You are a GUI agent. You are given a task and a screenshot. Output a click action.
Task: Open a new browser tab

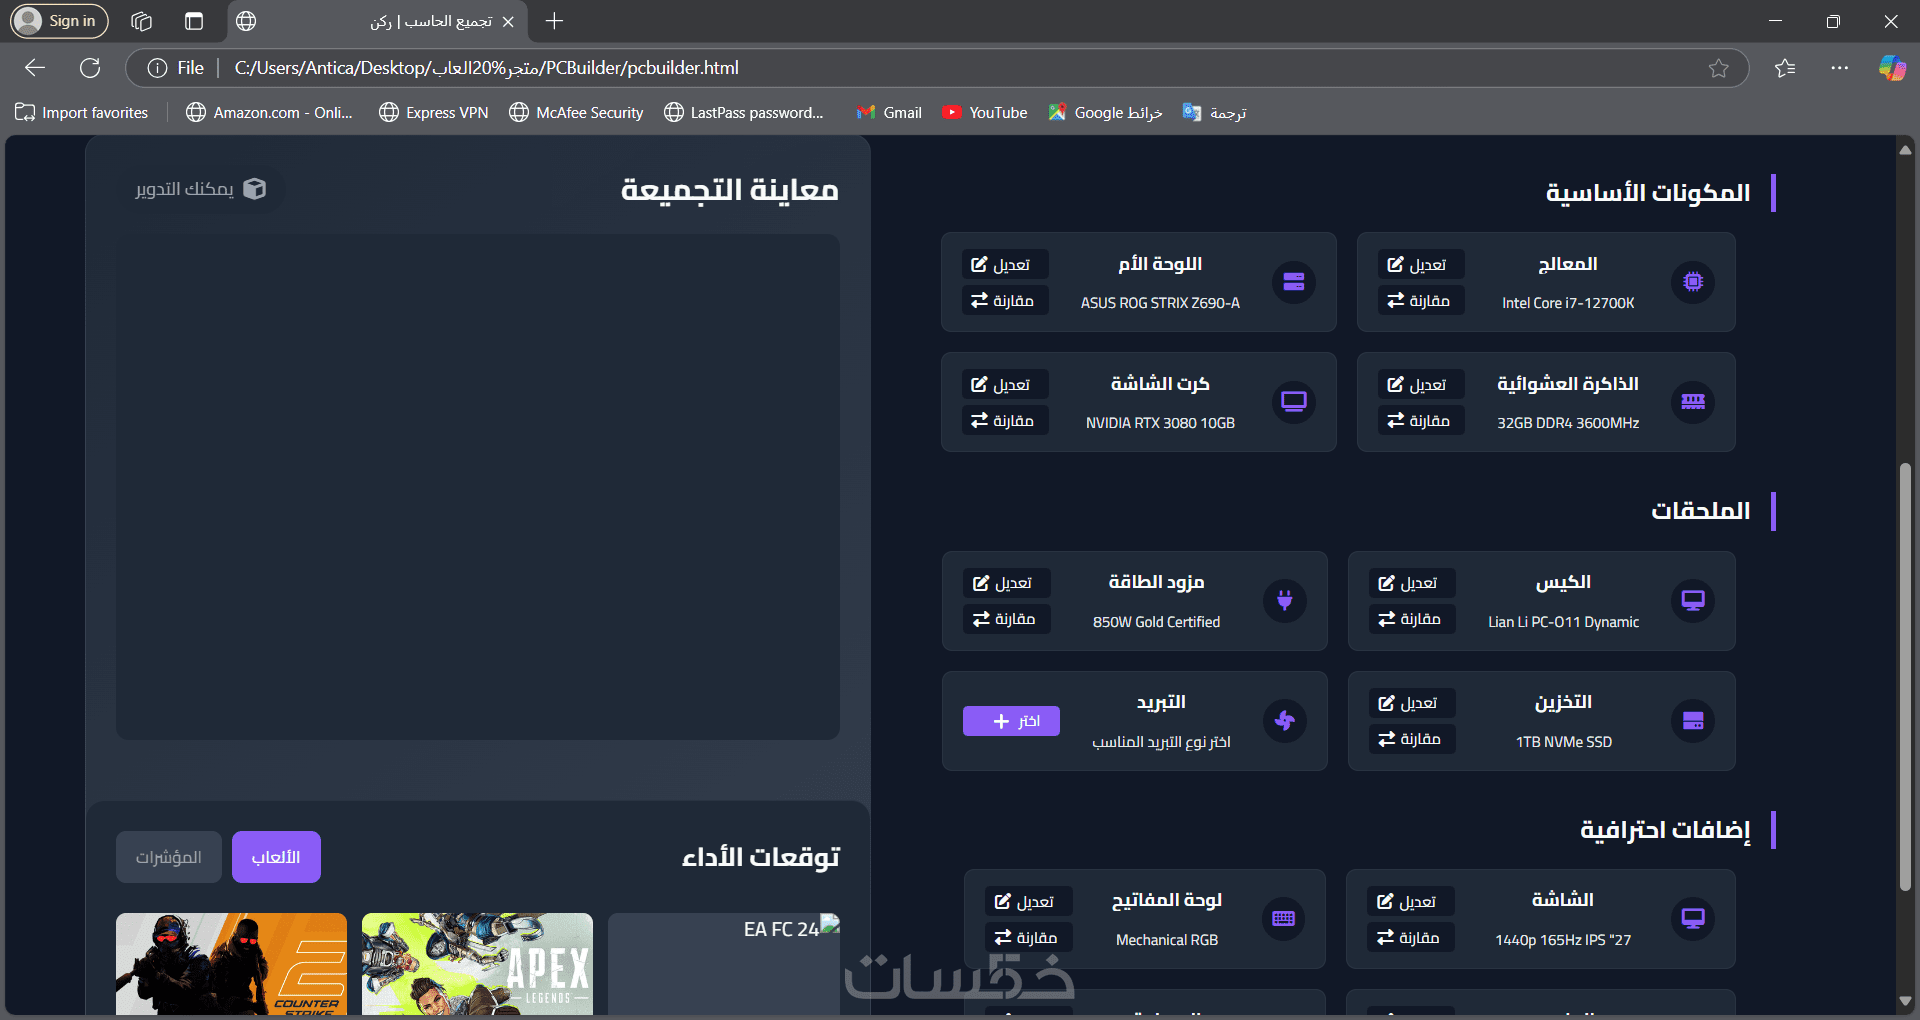pyautogui.click(x=554, y=21)
